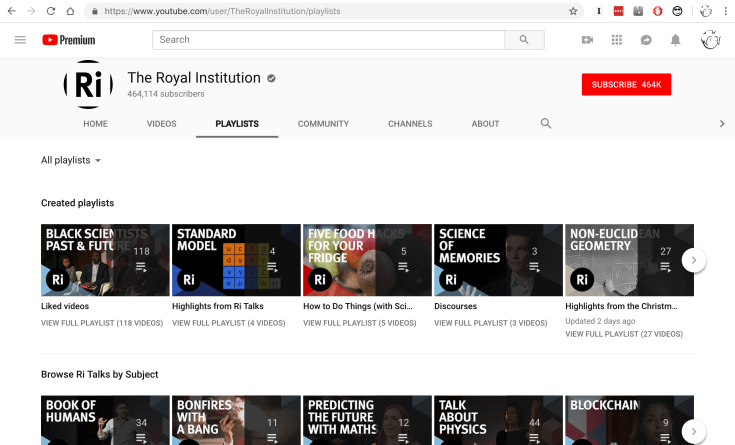The width and height of the screenshot is (735, 445).
Task: View full playlist (27 videos) link
Action: pyautogui.click(x=624, y=334)
